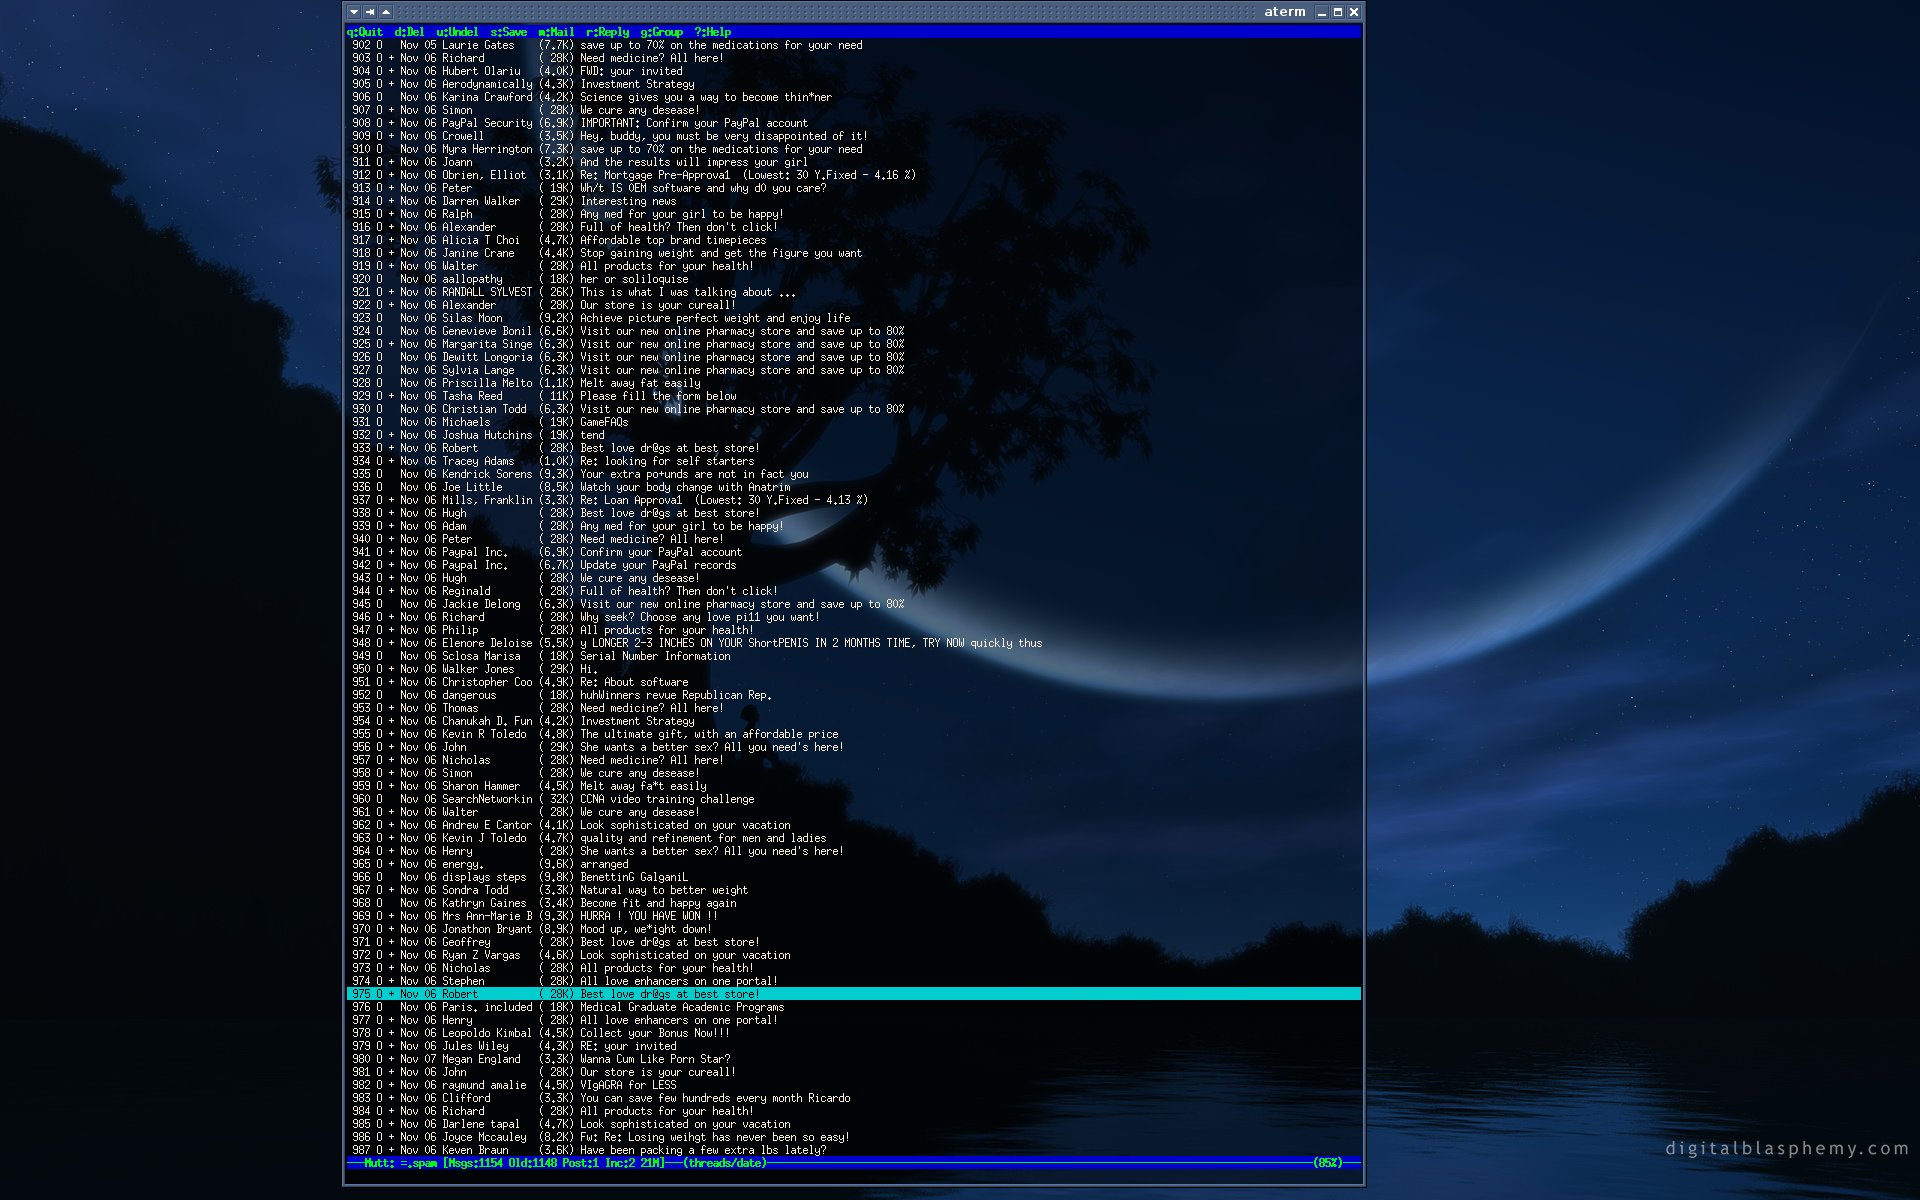Screen dimensions: 1920x1200
Task: Click message 931 GameFAQs from Michaels
Action: pyautogui.click(x=603, y=422)
